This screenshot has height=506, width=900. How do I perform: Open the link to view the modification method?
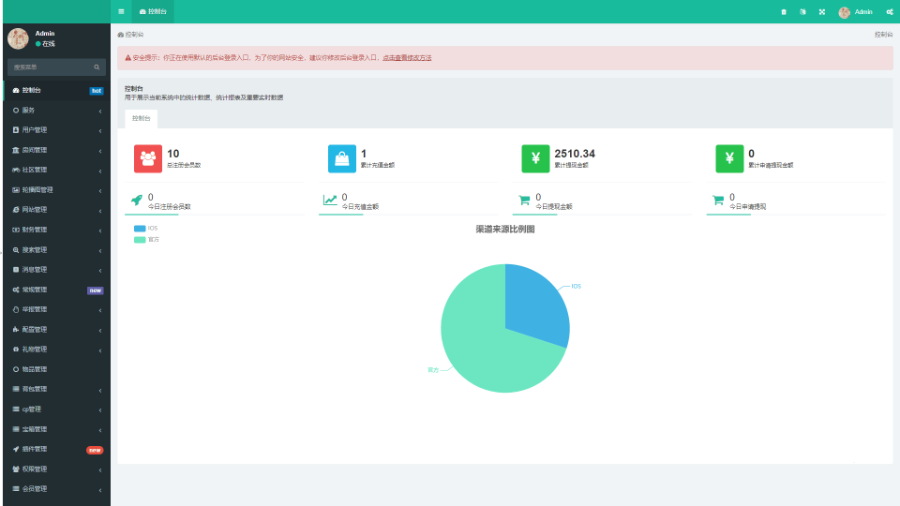(407, 58)
